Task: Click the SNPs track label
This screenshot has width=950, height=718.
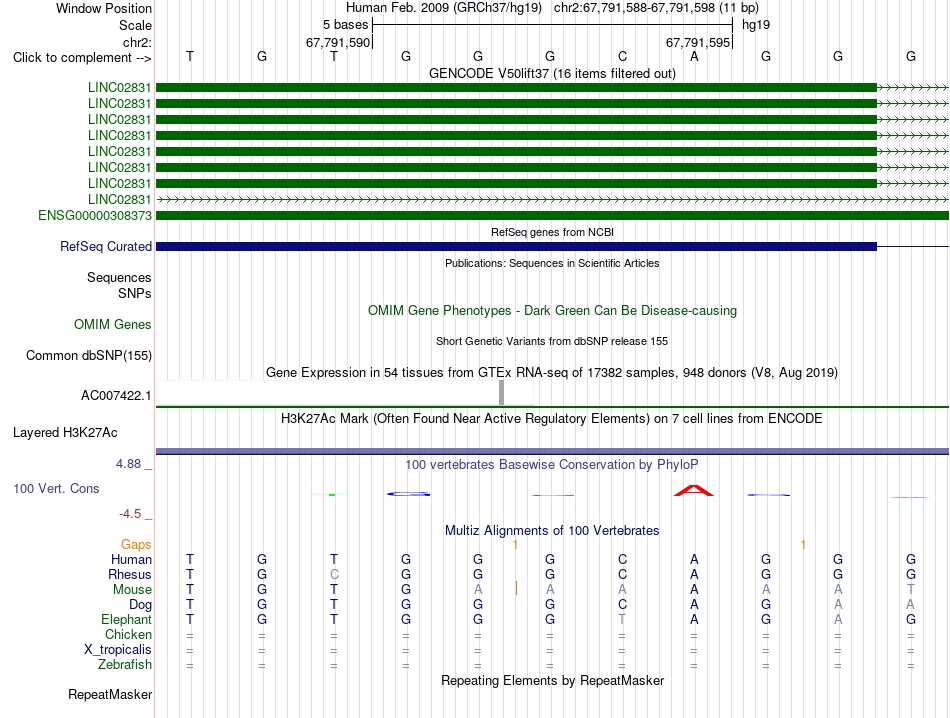Action: pyautogui.click(x=135, y=293)
